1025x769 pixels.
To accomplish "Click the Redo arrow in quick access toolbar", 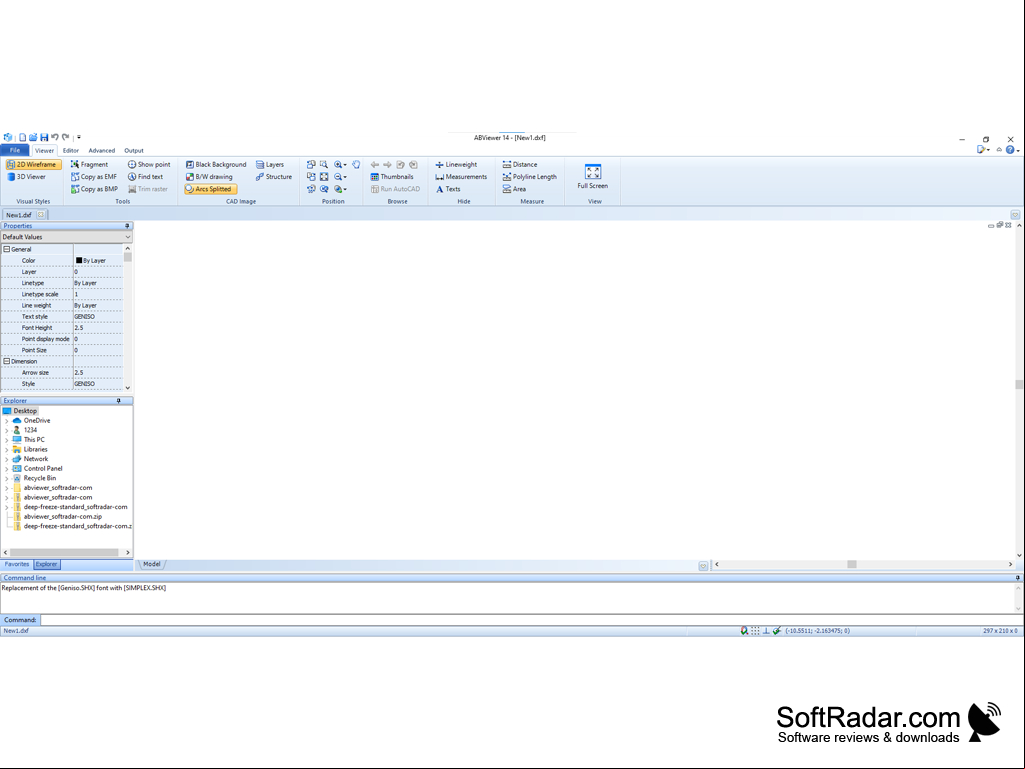I will 65,137.
